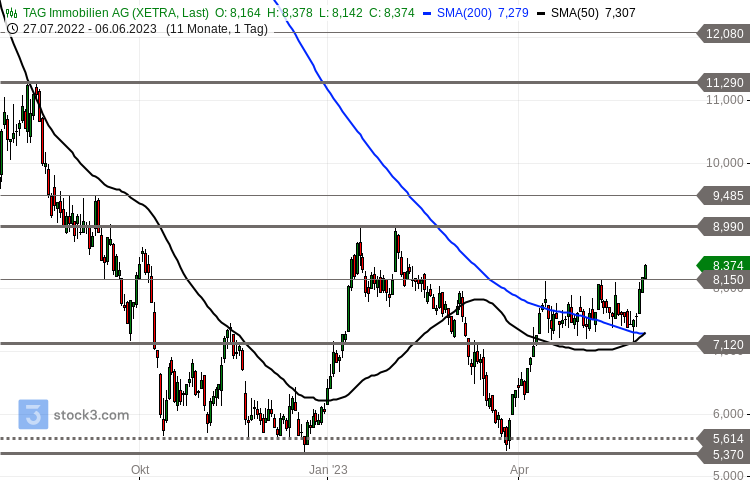
Task: Click the green 8,374 current price label
Action: [x=723, y=265]
